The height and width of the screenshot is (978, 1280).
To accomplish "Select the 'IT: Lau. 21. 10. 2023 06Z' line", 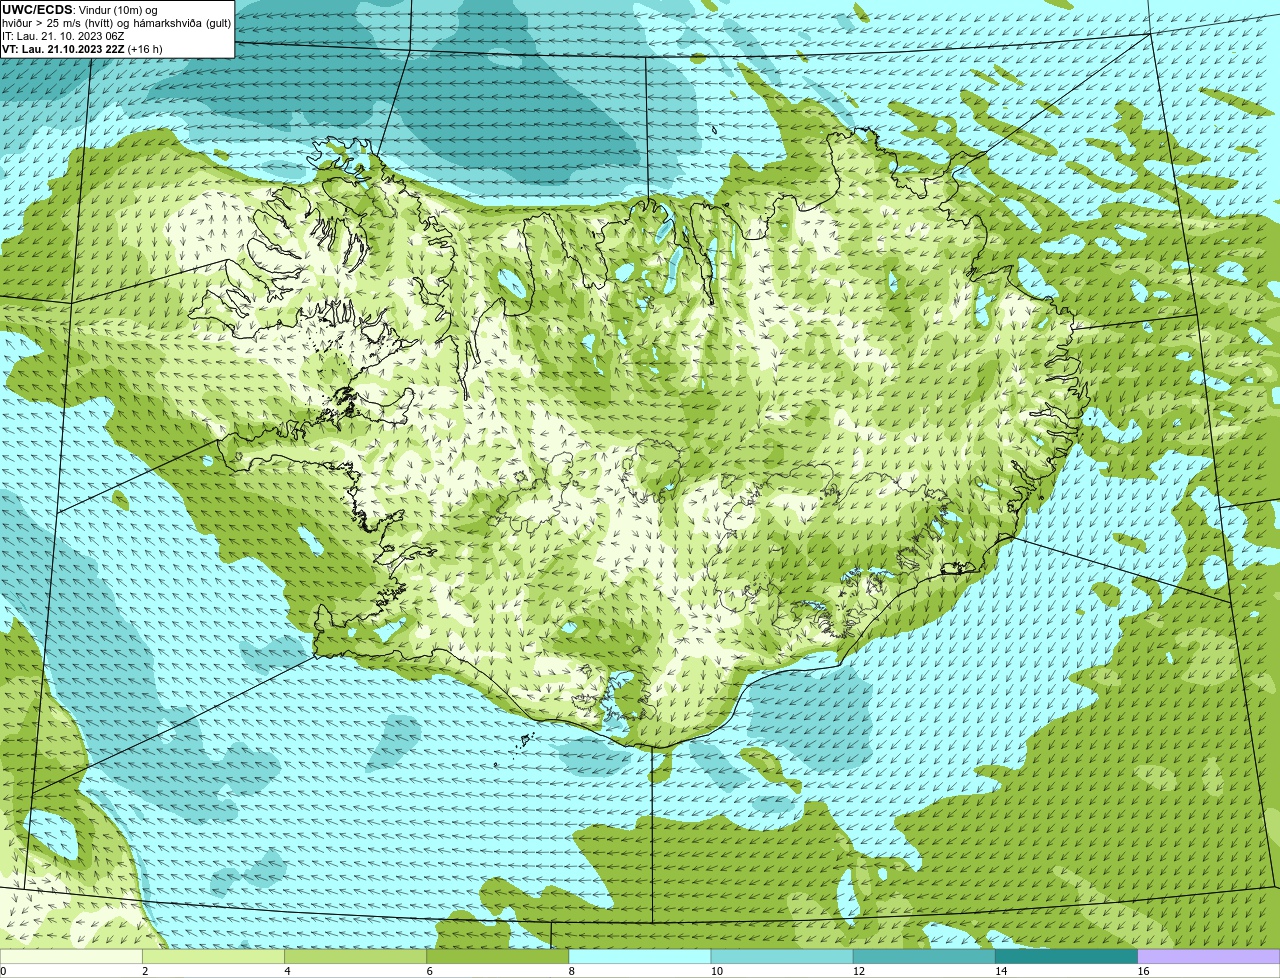I will click(63, 36).
